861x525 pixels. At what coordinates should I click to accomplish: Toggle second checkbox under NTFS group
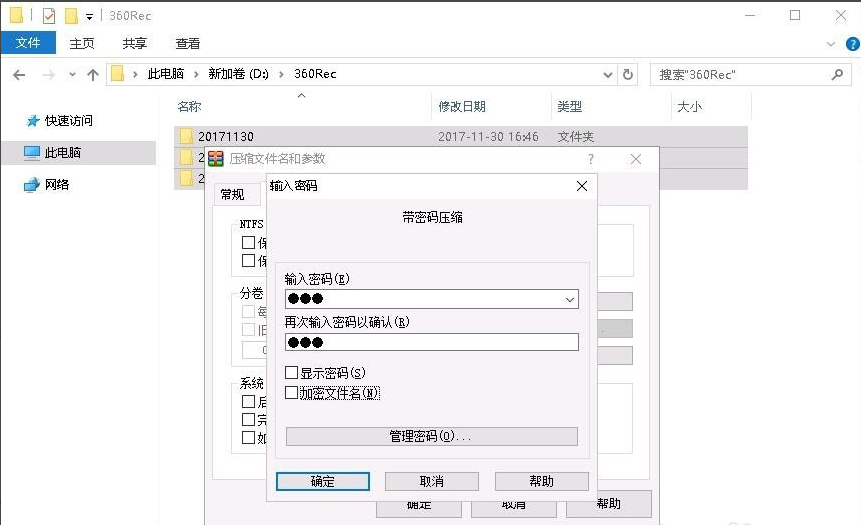[248, 260]
